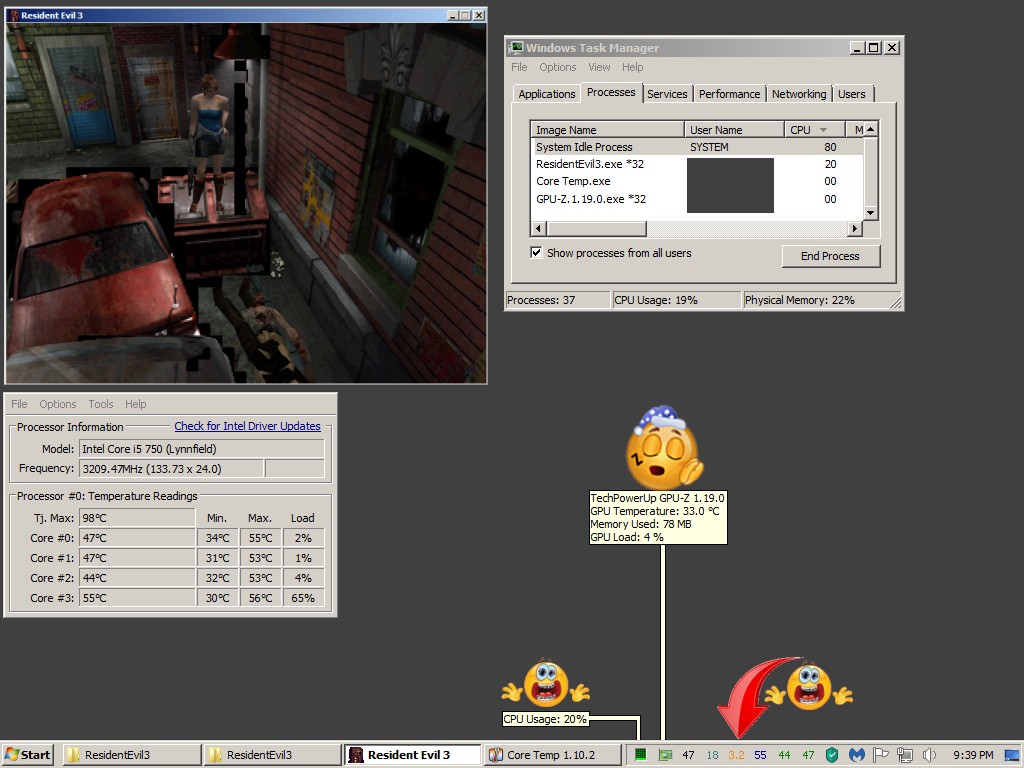Click inside the Resident Evil 3 game view
Image resolution: width=1024 pixels, height=768 pixels.
click(246, 202)
